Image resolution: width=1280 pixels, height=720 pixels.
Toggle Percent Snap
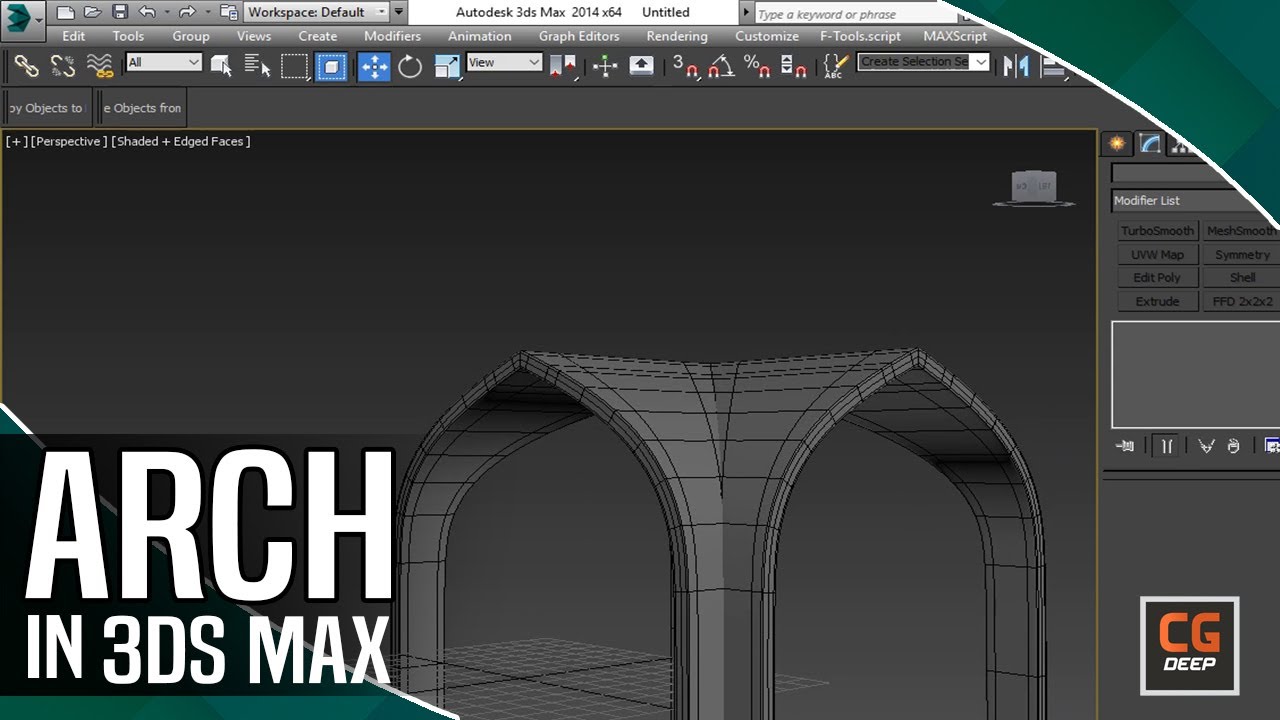757,66
